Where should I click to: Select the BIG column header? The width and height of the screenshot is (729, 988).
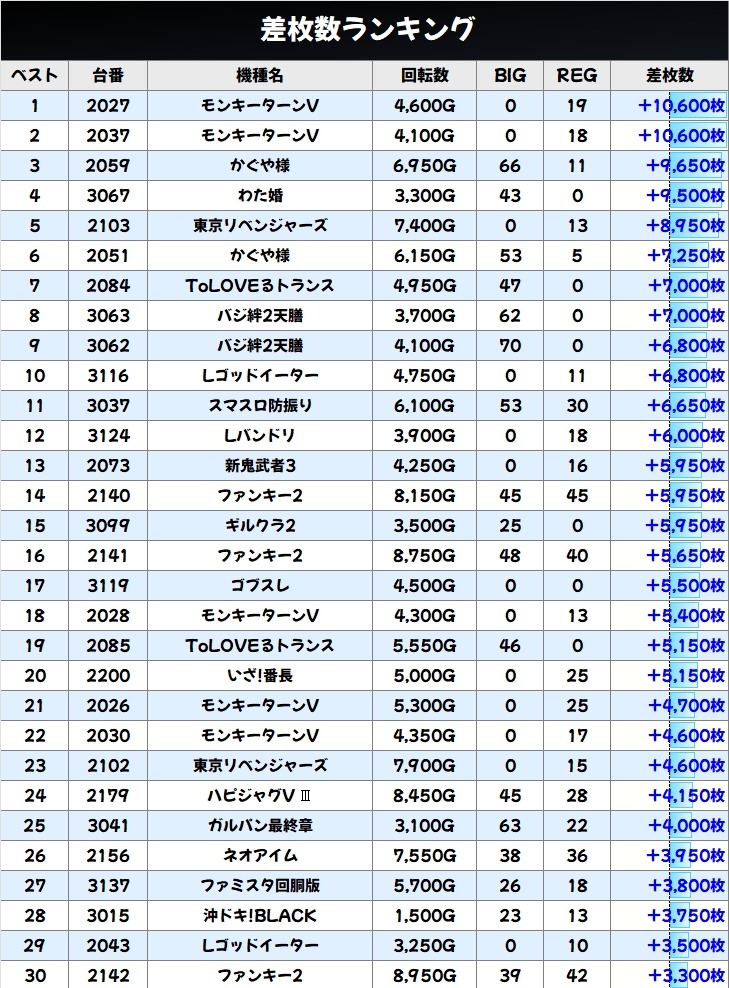coord(510,76)
